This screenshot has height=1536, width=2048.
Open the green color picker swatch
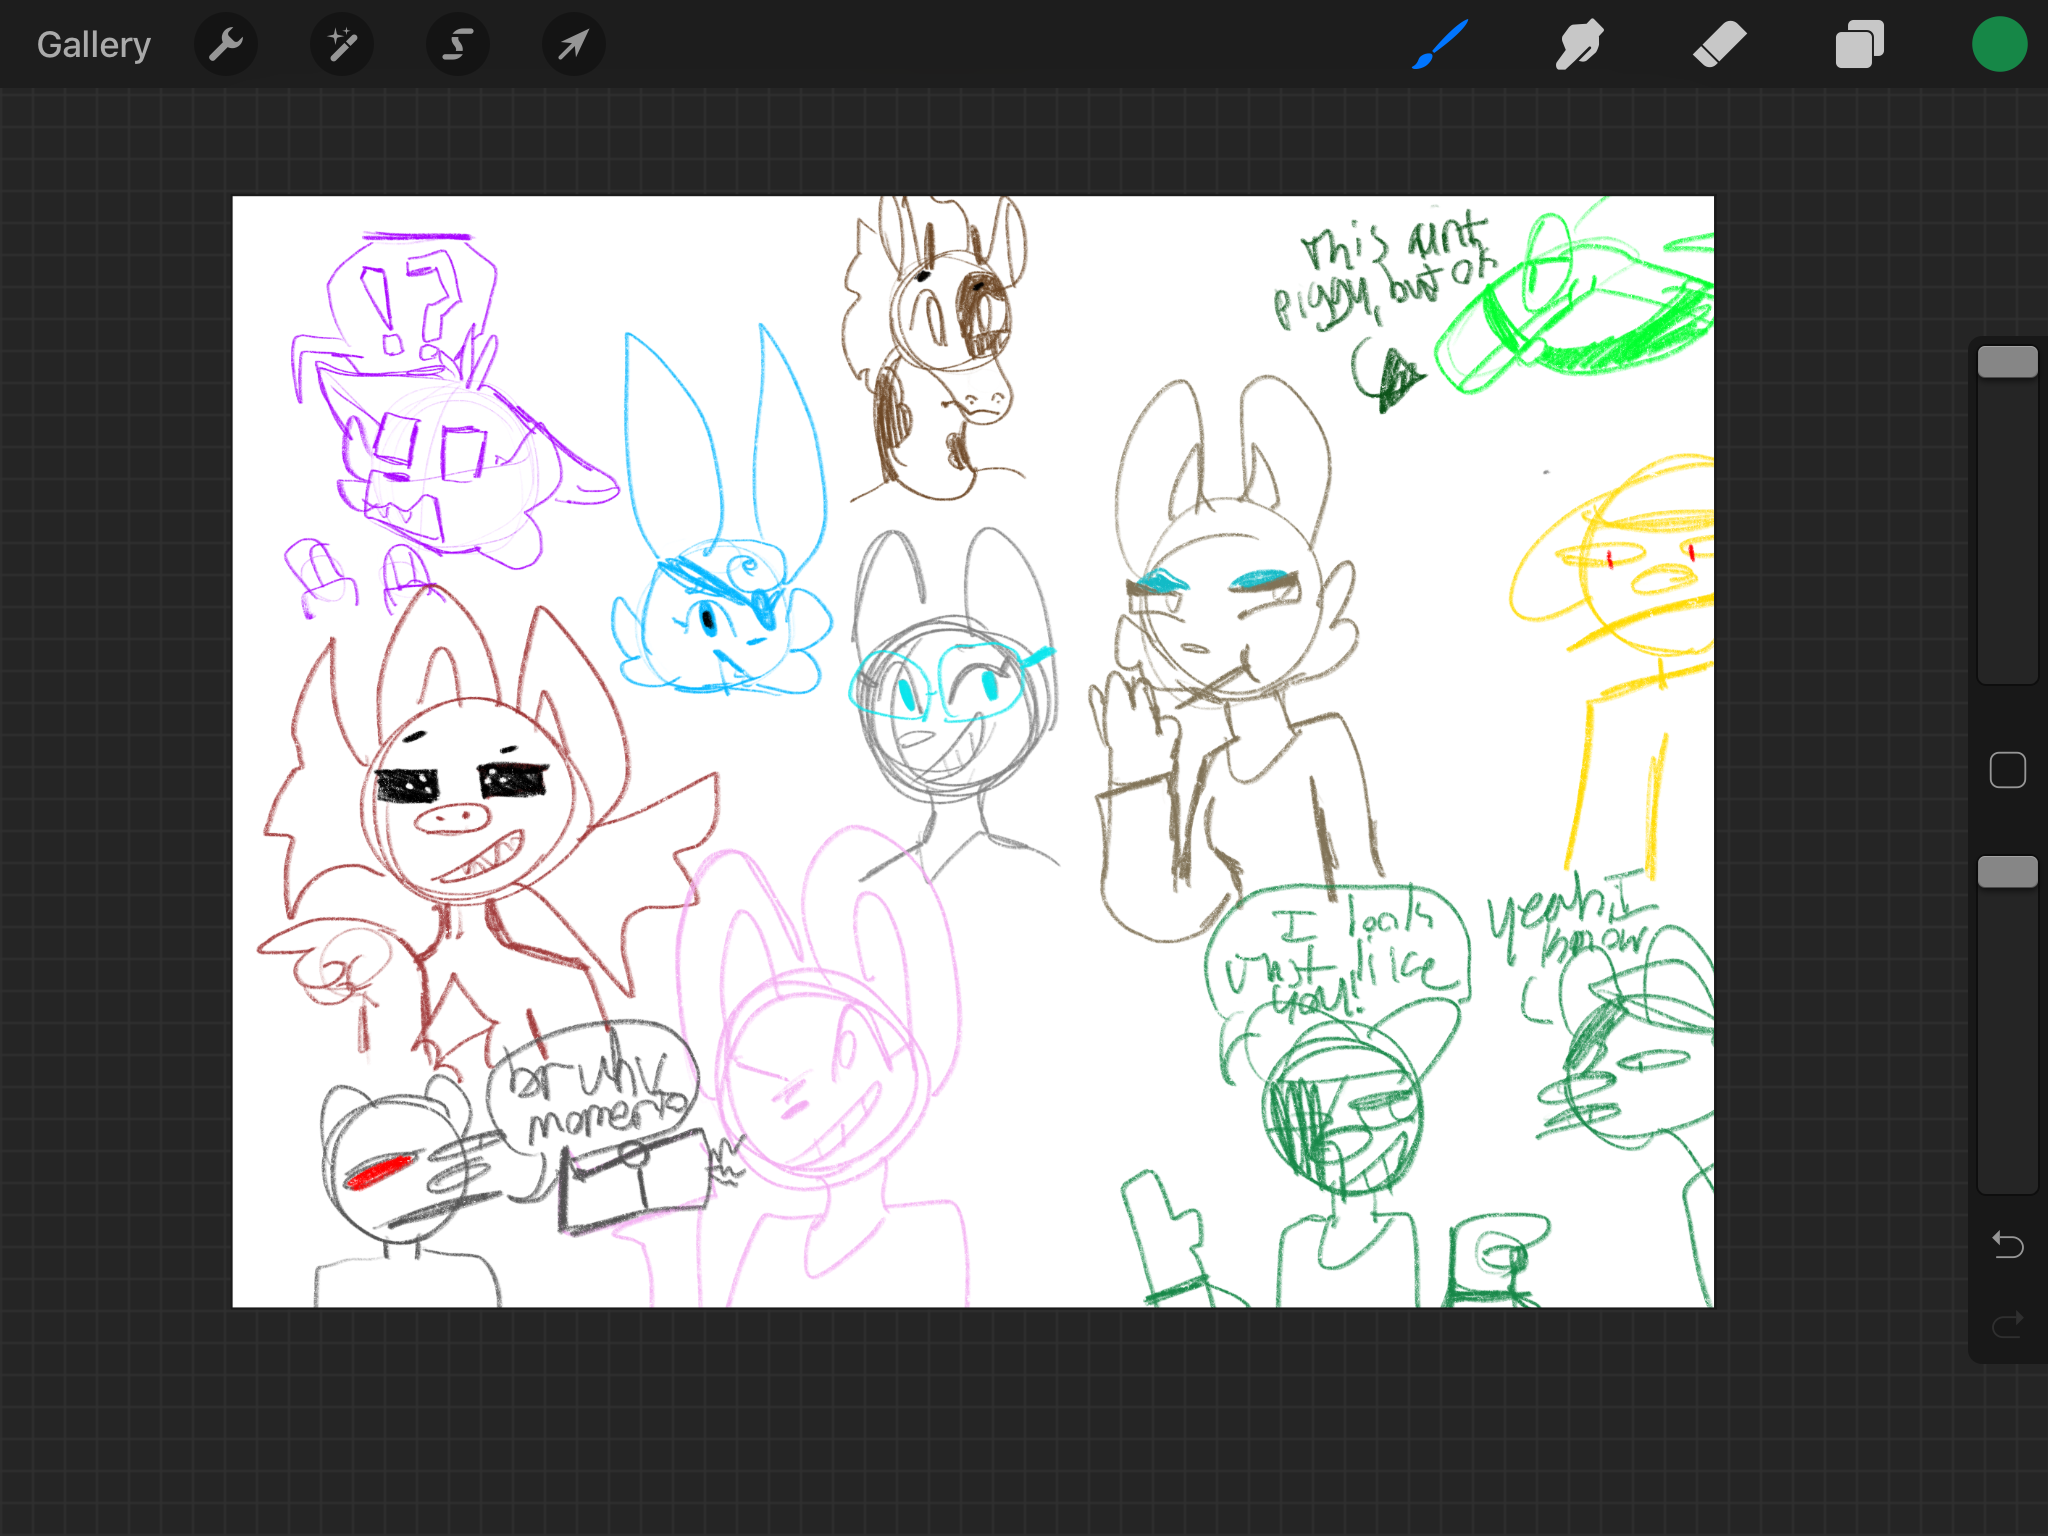tap(1999, 45)
